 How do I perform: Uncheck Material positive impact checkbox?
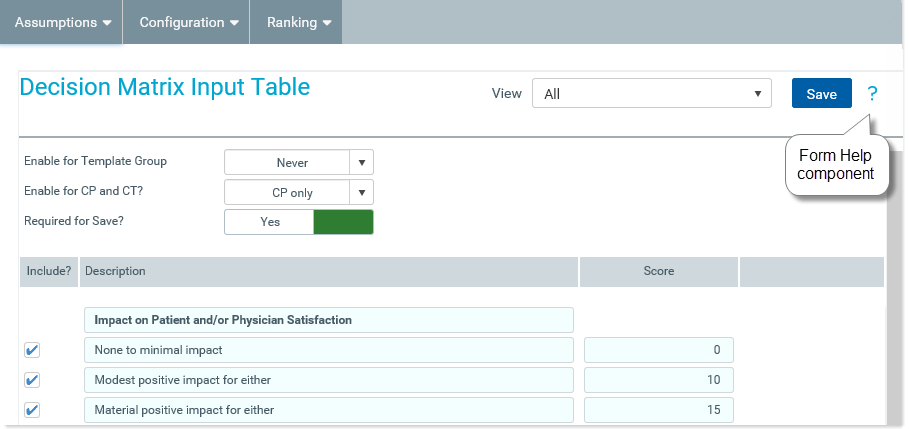click(32, 410)
